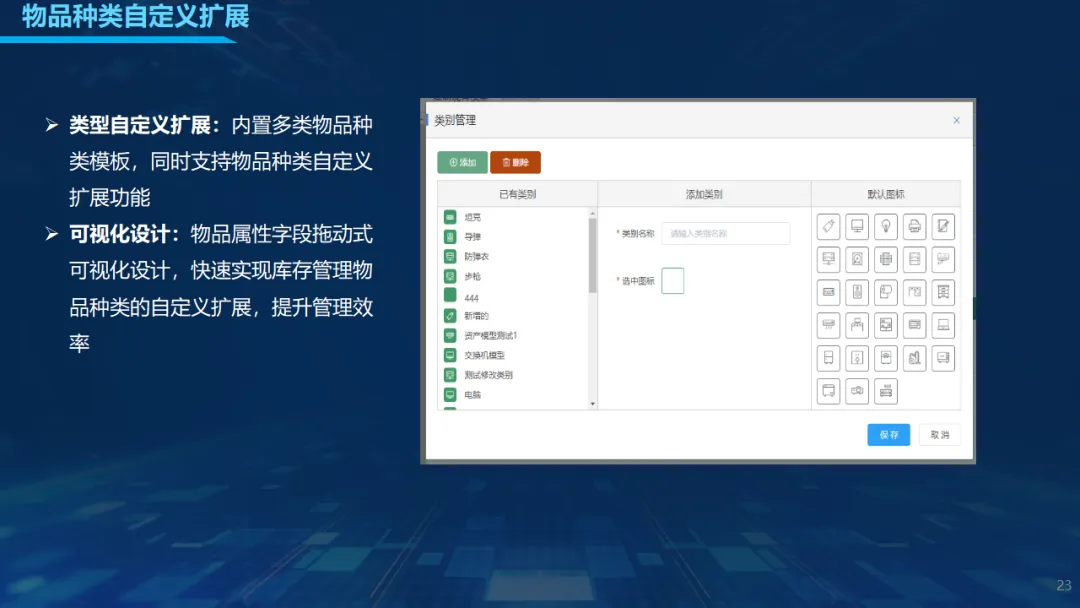The height and width of the screenshot is (608, 1080).
Task: Select the networked monitor icon with cable lines
Action: [829, 260]
